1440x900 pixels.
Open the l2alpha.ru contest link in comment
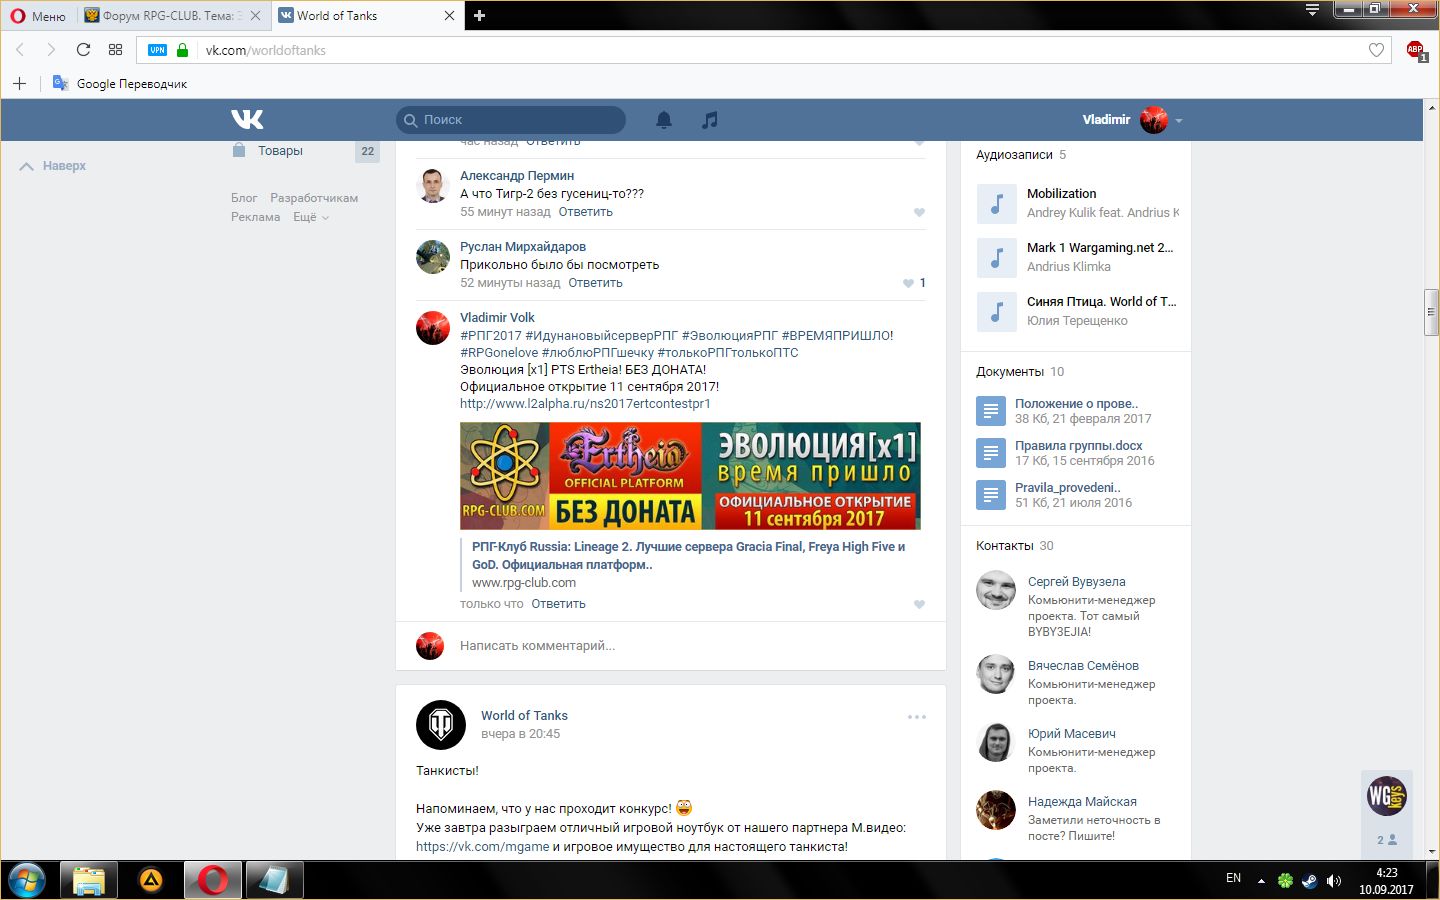585,404
